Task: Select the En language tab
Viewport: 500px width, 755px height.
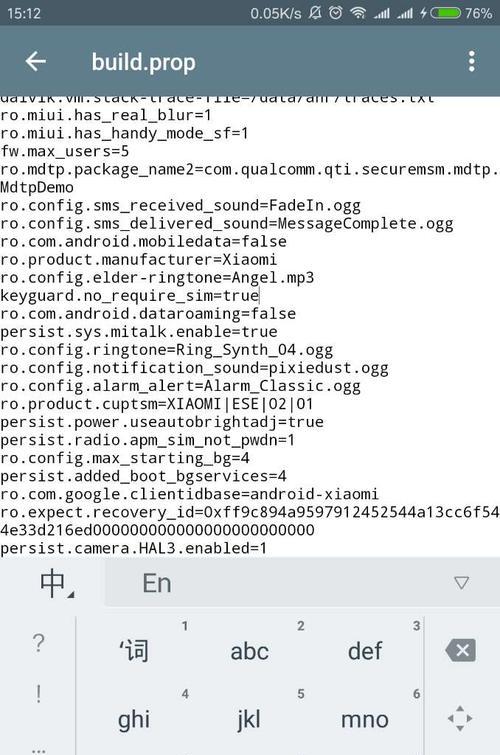Action: [157, 584]
